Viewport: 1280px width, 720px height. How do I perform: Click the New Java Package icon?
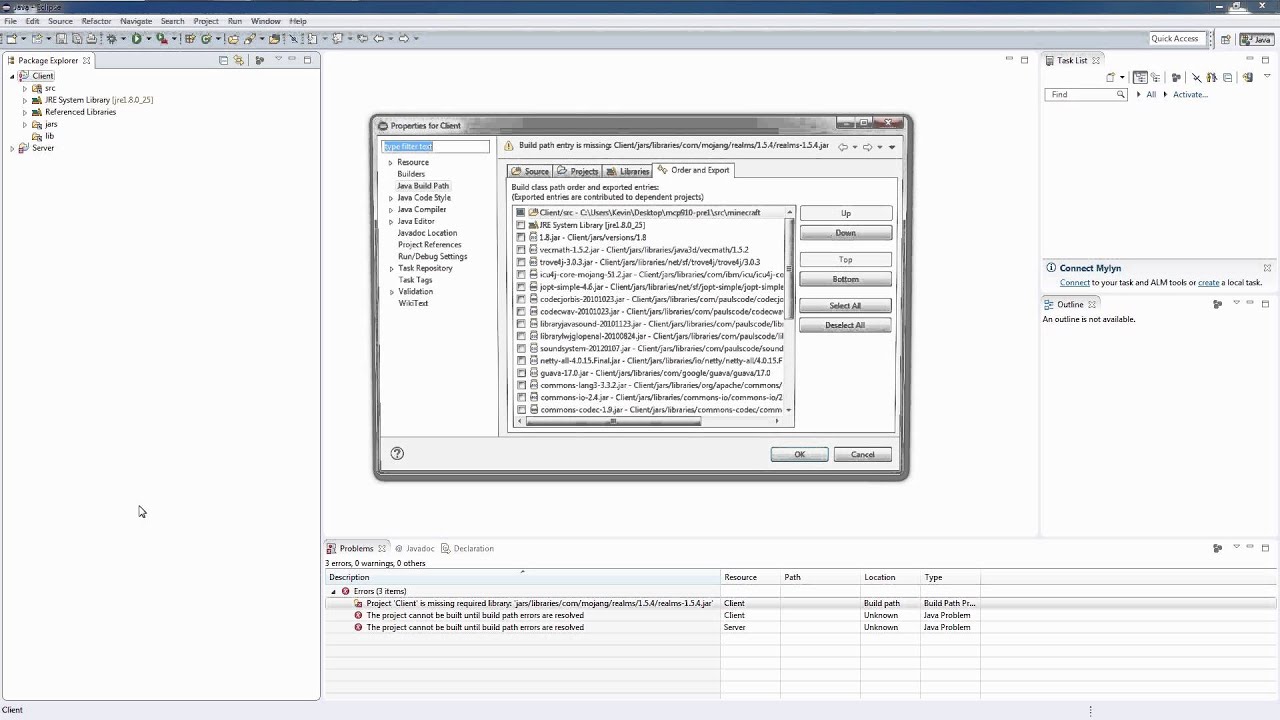190,39
